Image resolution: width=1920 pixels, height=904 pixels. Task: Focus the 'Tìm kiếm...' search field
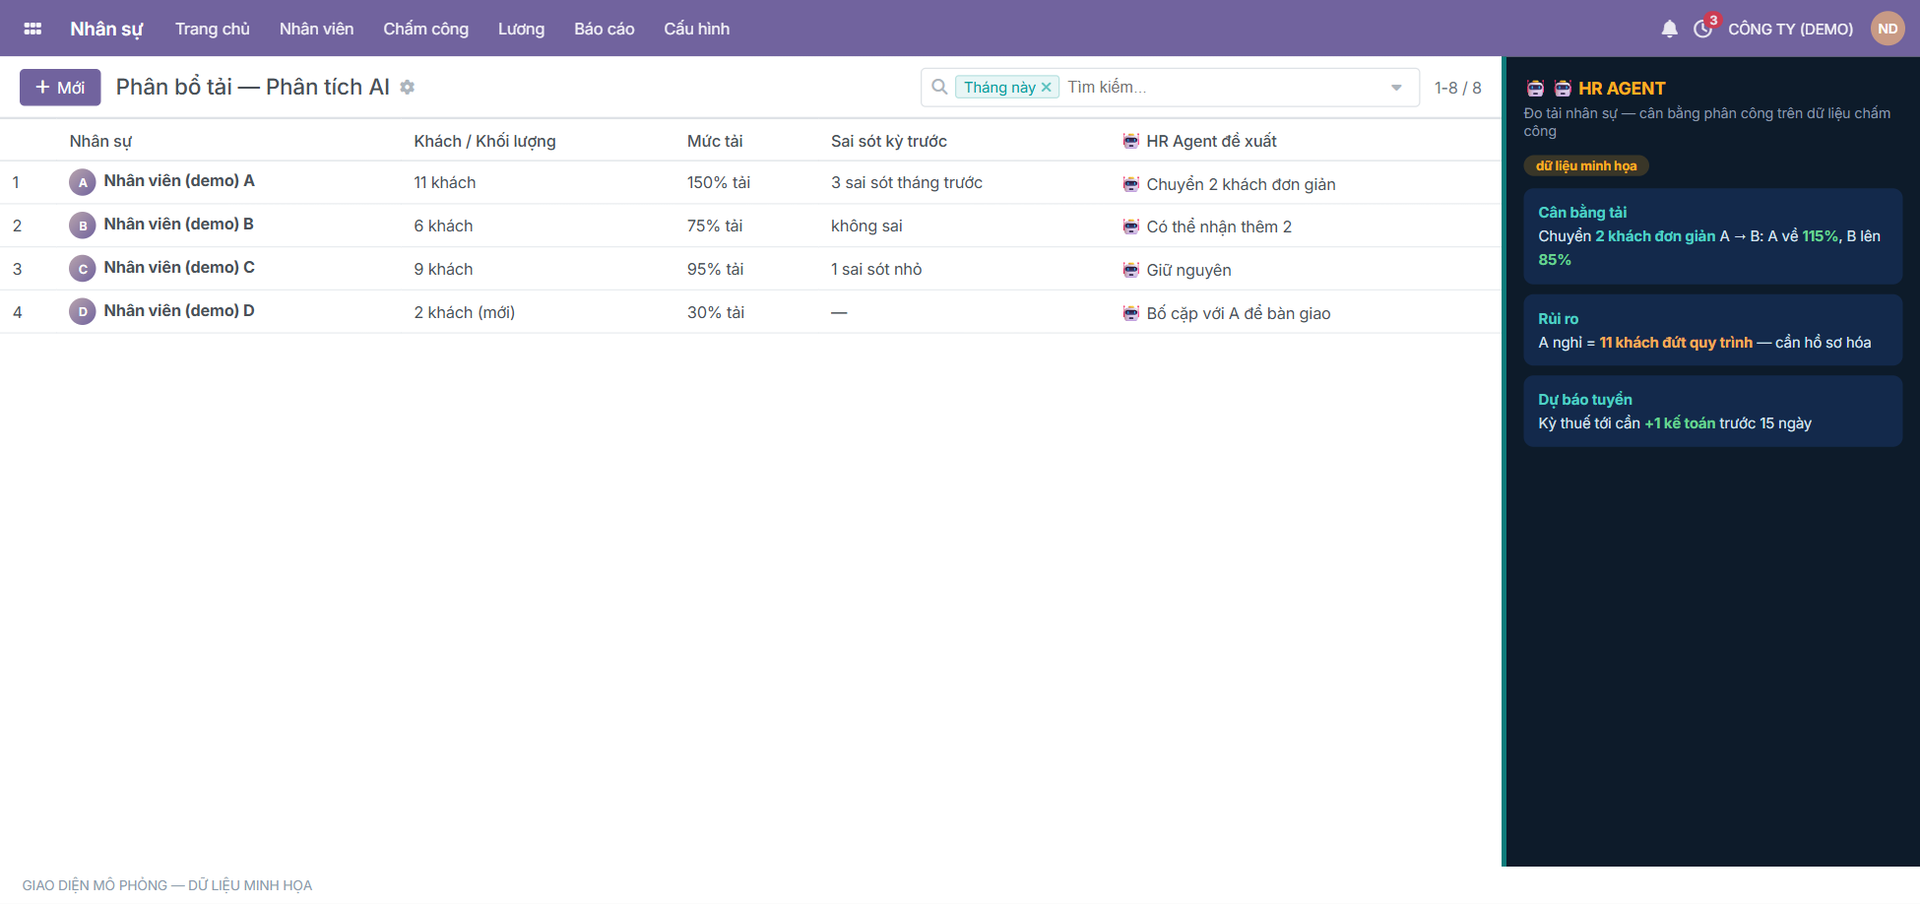(x=1220, y=87)
